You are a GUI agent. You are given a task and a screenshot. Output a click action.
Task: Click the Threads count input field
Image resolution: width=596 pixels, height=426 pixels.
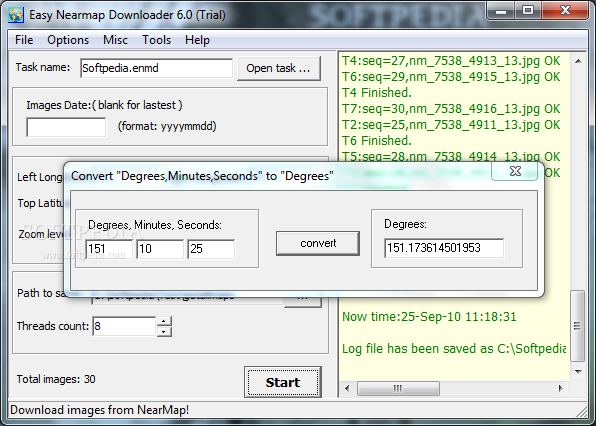[124, 326]
